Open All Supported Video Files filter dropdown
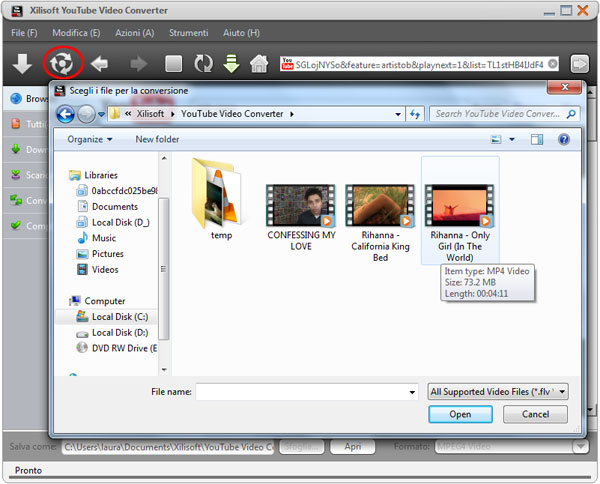This screenshot has width=600, height=484. coord(498,392)
